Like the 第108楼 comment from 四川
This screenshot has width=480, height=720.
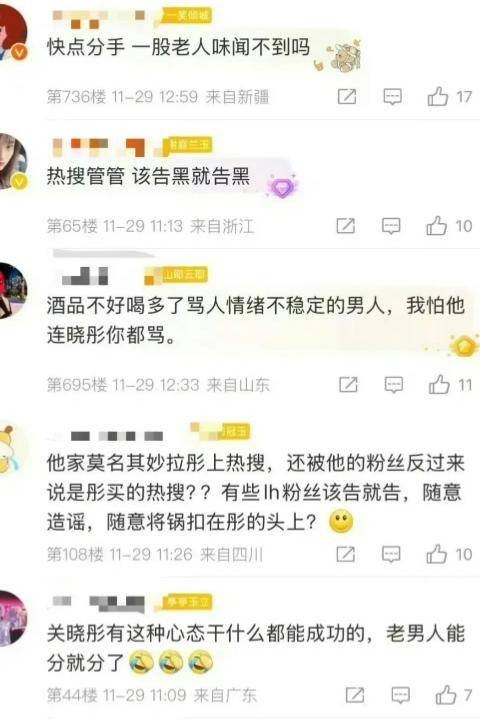pos(436,554)
